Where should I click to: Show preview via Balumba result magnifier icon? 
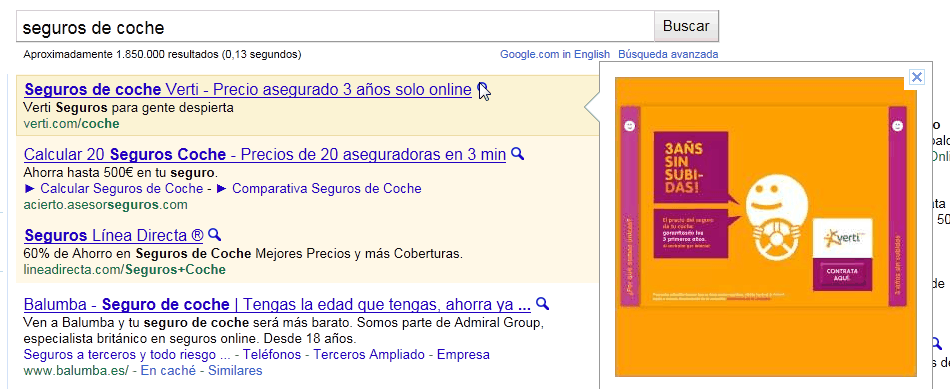coord(542,303)
